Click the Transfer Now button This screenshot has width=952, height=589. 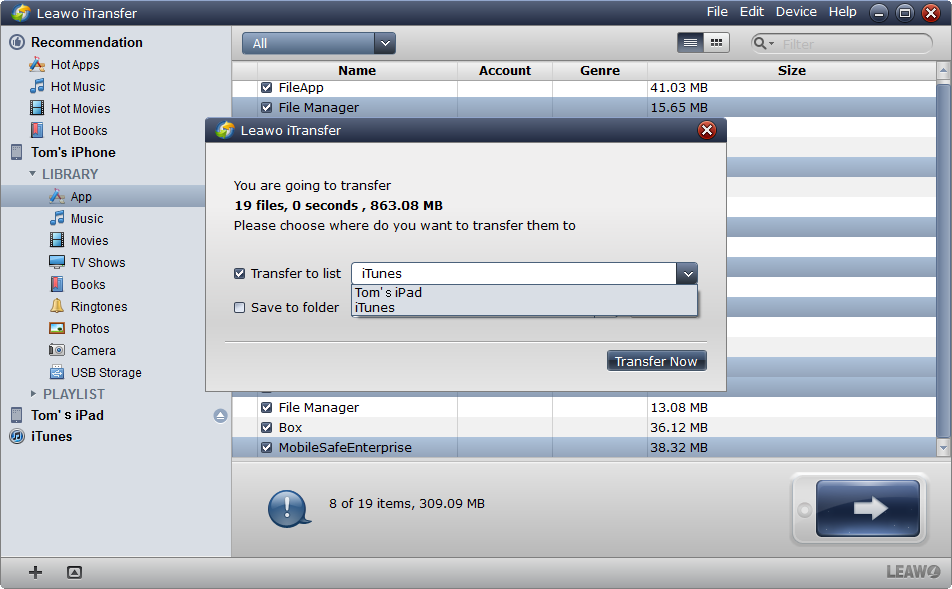click(656, 361)
